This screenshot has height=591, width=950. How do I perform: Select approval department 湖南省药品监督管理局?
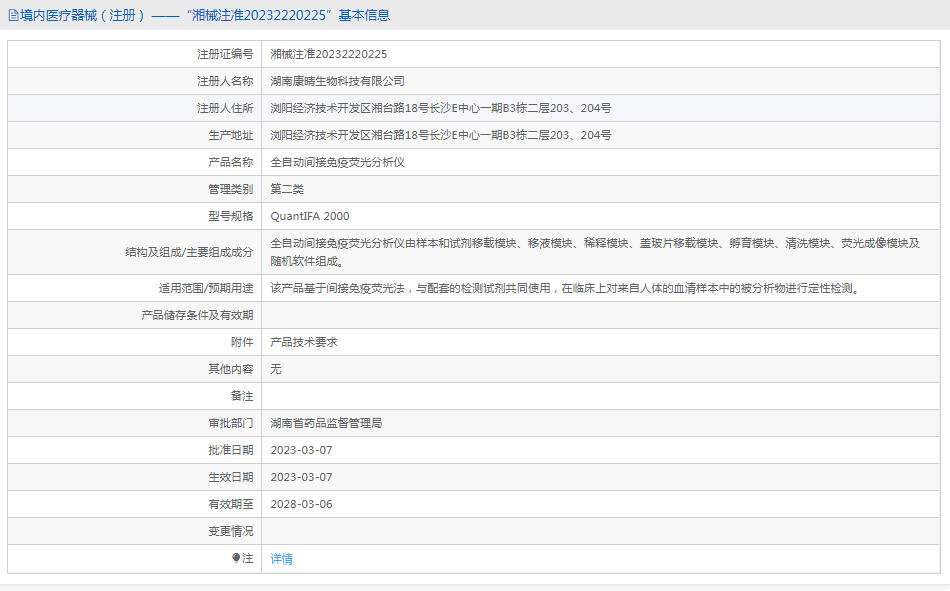[x=326, y=423]
